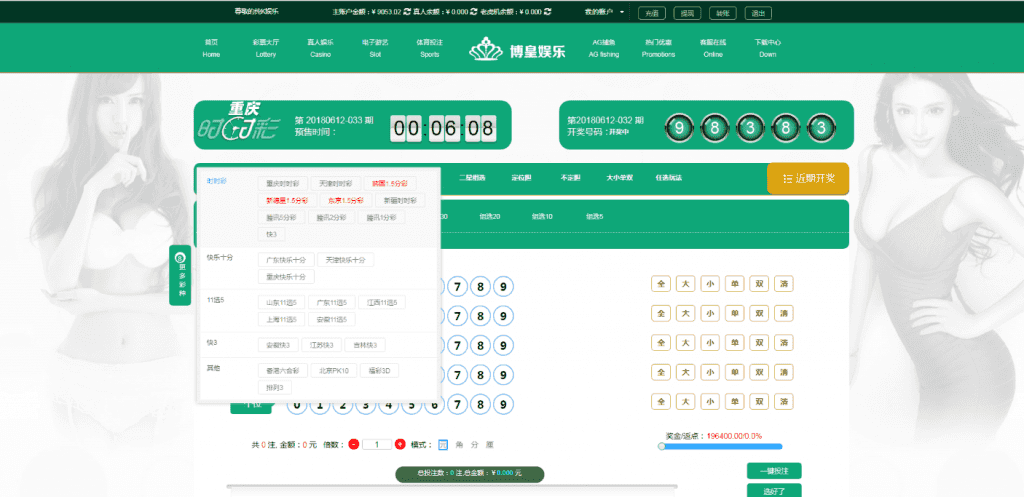Click the 奖金/返点 slider handle
The height and width of the screenshot is (497, 1024).
tap(661, 447)
